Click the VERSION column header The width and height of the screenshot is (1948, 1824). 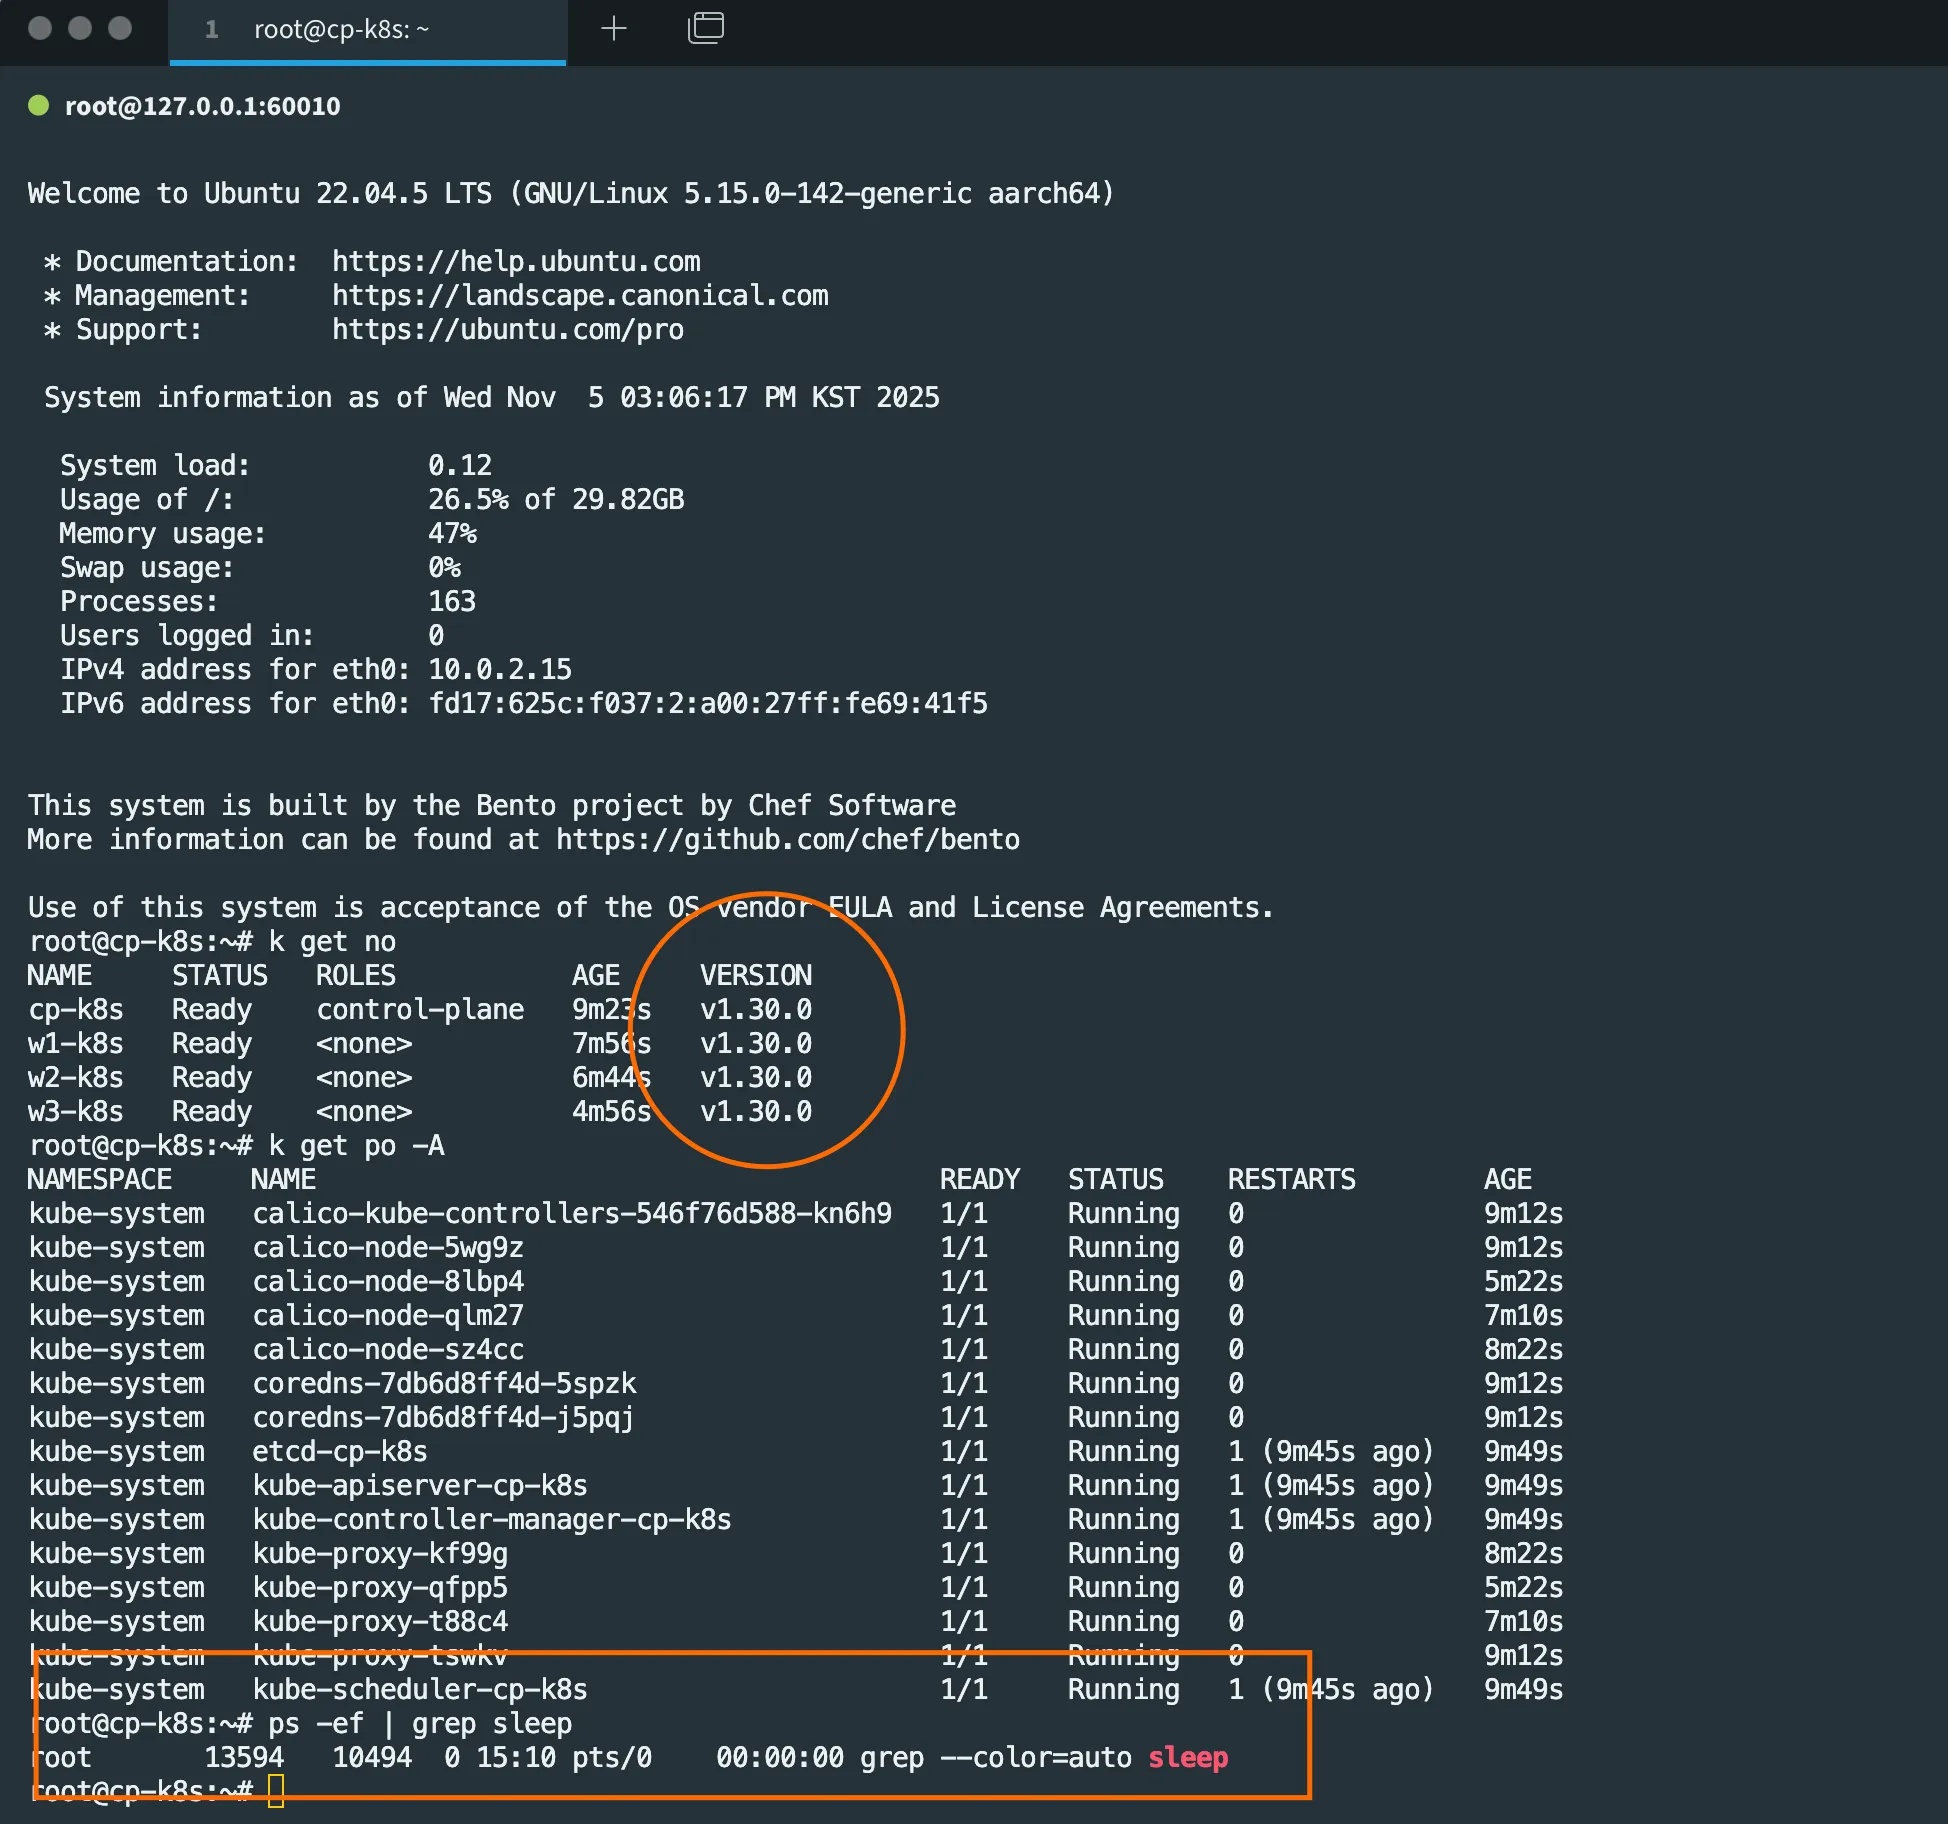(756, 976)
